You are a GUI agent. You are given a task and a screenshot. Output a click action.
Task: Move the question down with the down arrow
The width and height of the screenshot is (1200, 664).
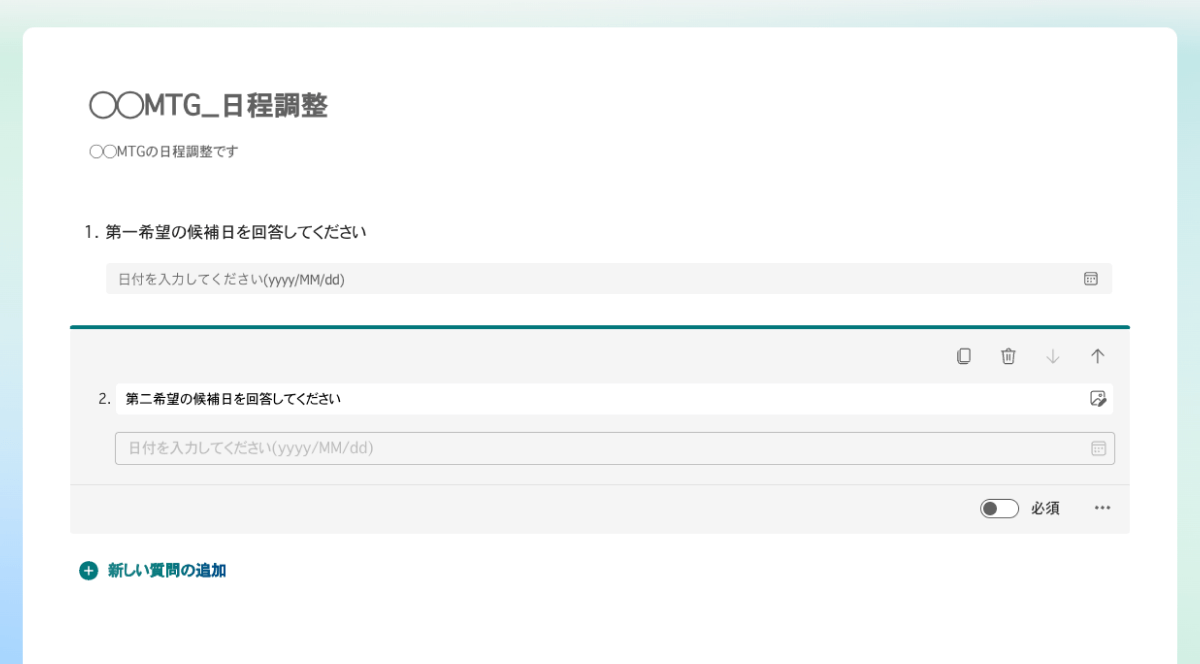1052,356
